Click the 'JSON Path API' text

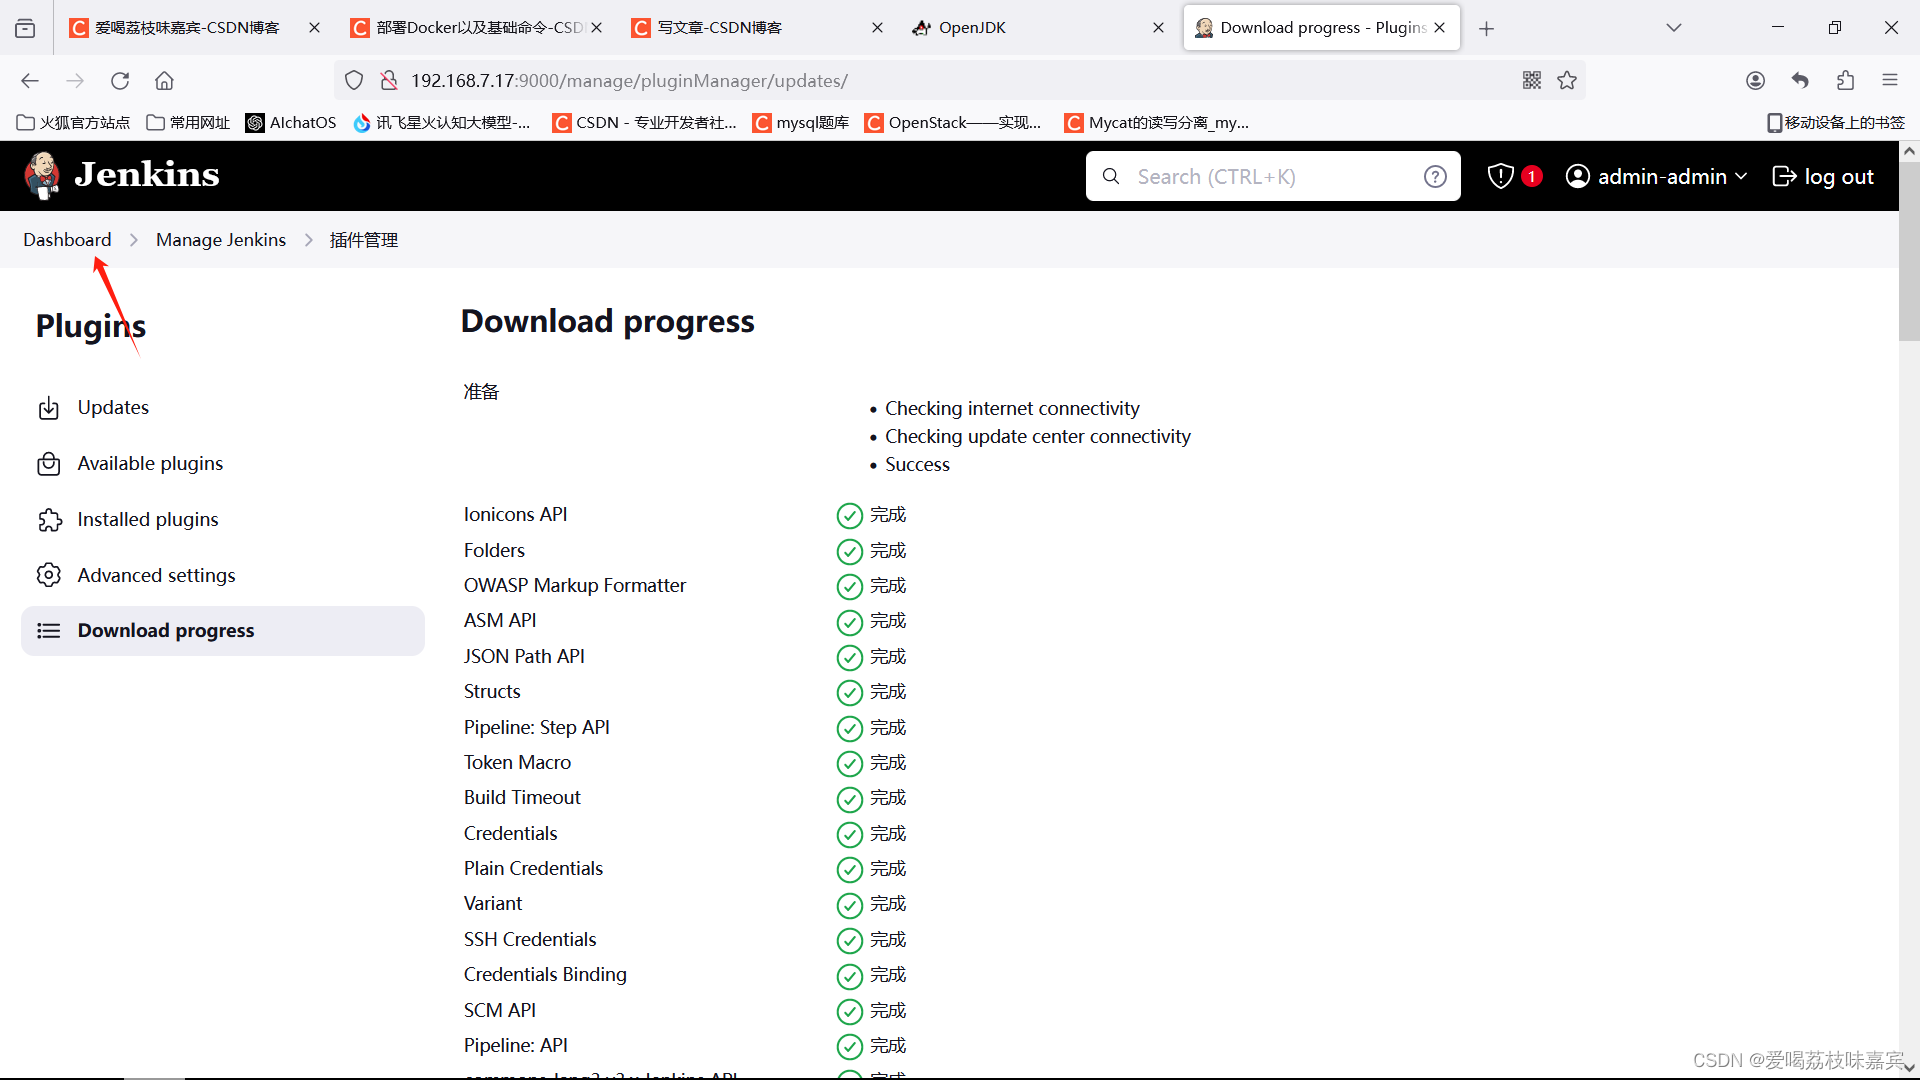click(524, 656)
